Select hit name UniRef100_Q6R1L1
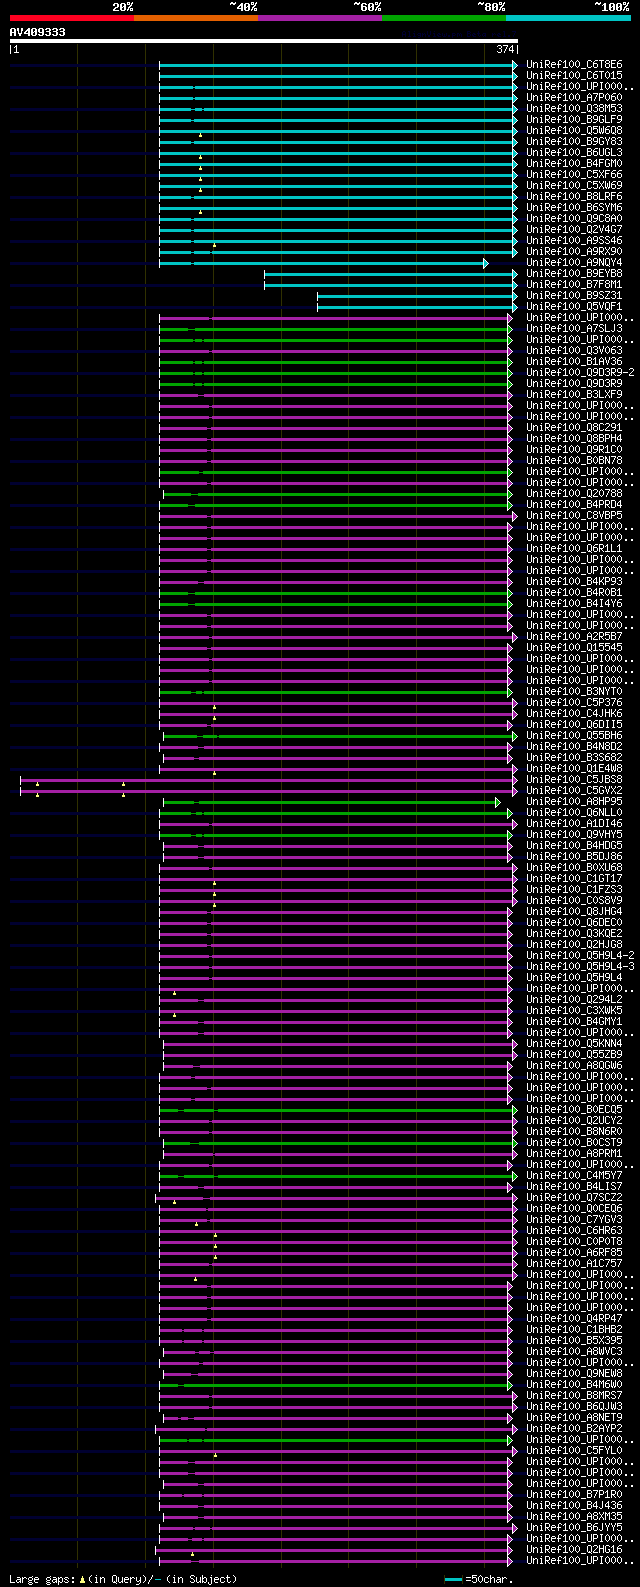Viewport: 640px width, 1587px height. [x=574, y=549]
